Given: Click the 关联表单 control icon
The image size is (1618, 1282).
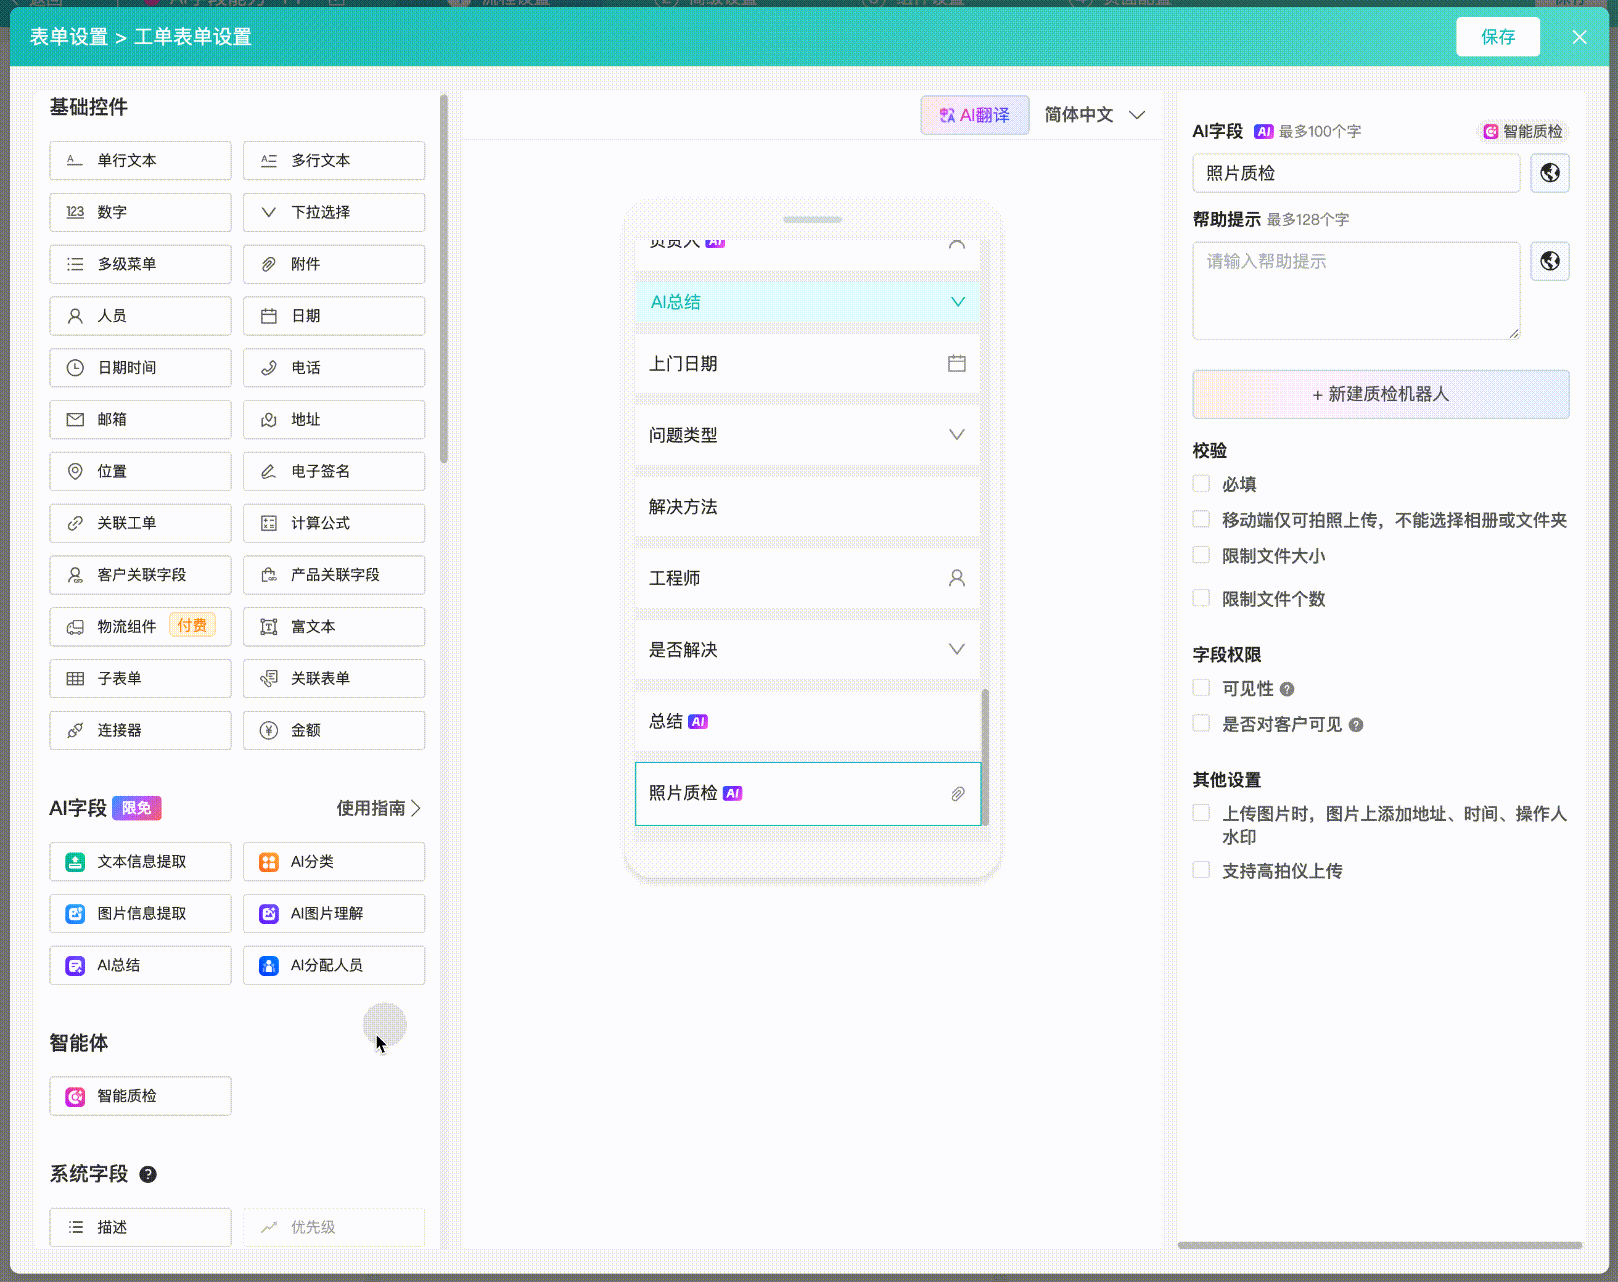Looking at the screenshot, I should 269,678.
